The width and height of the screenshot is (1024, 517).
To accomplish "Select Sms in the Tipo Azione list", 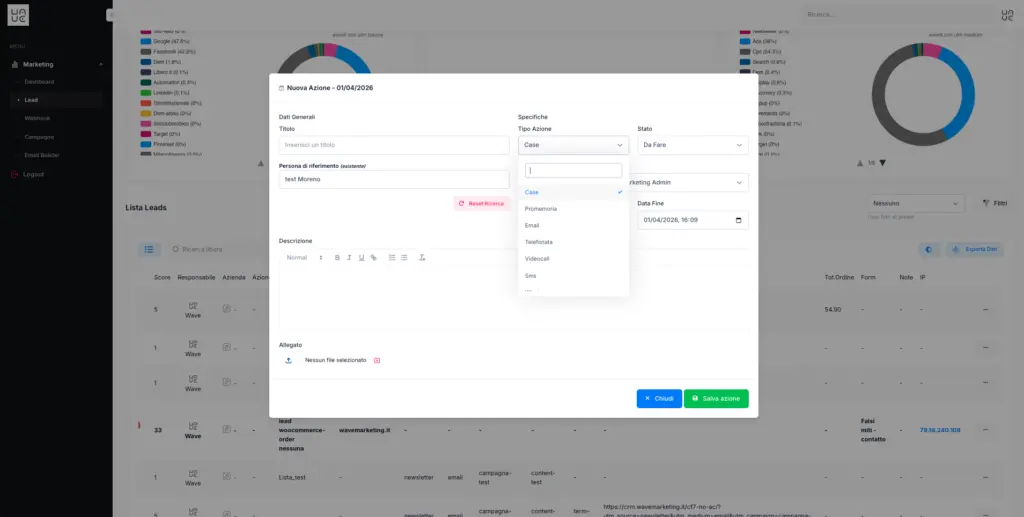I will [573, 276].
